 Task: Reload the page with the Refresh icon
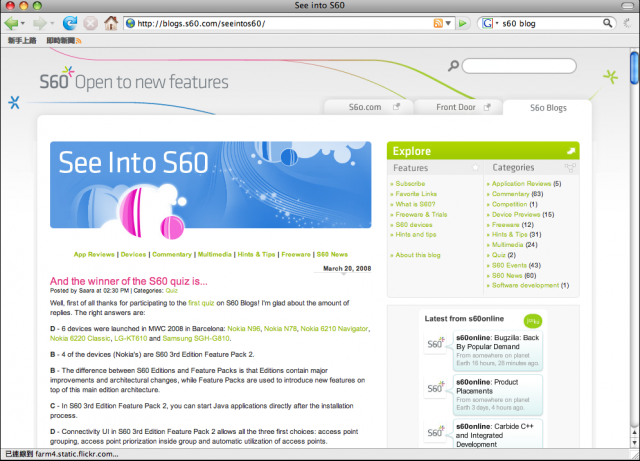click(x=70, y=23)
